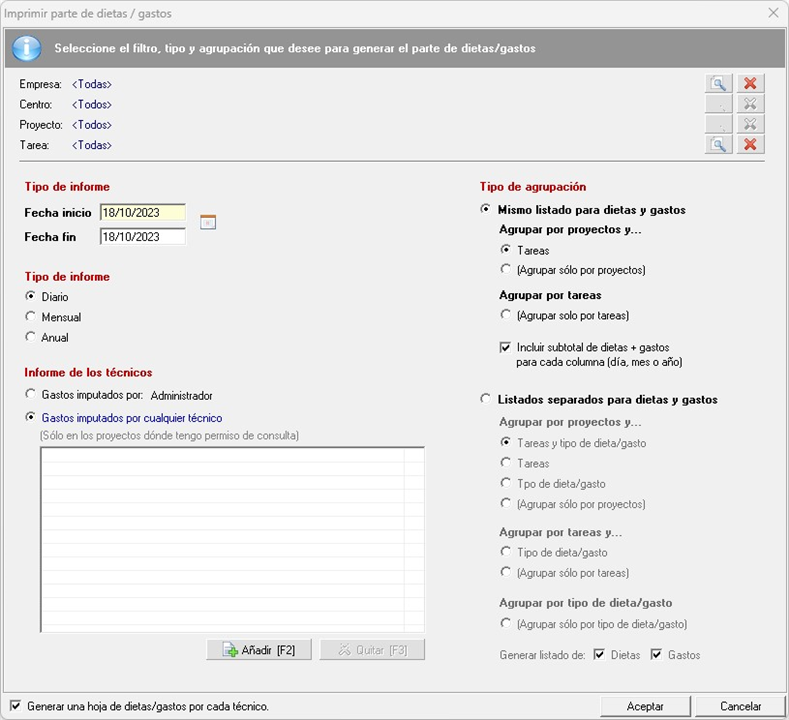This screenshot has width=789, height=720.
Task: Clear the Tarea filter with red X
Action: 750,145
